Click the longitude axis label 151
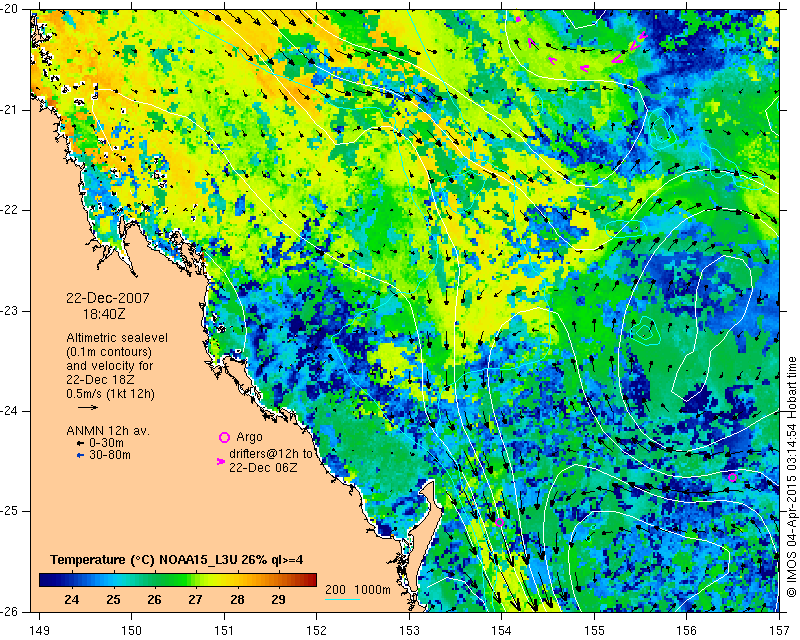 point(224,630)
